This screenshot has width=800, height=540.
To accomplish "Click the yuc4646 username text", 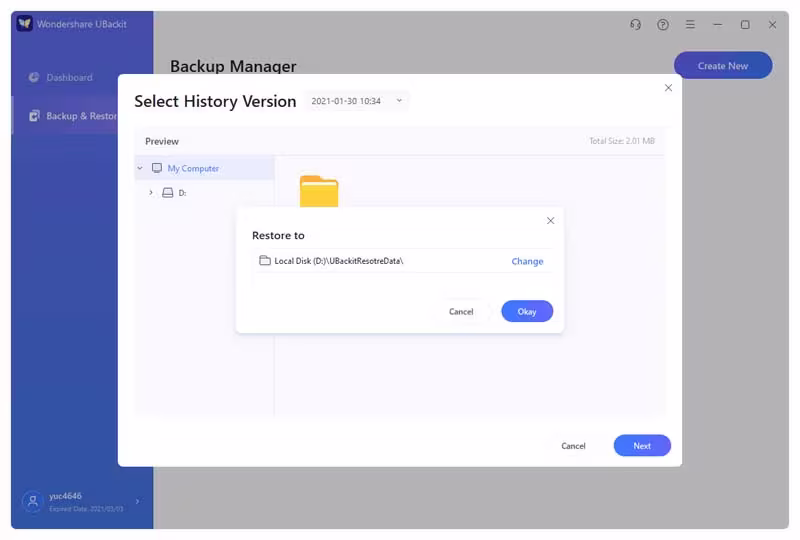I will [65, 496].
